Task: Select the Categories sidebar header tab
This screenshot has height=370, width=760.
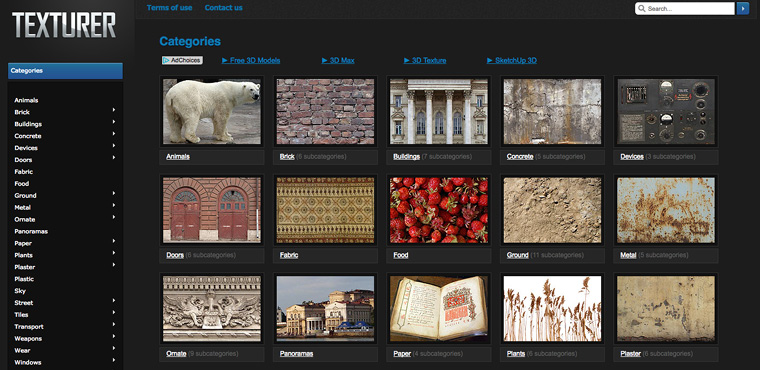Action: click(x=65, y=71)
